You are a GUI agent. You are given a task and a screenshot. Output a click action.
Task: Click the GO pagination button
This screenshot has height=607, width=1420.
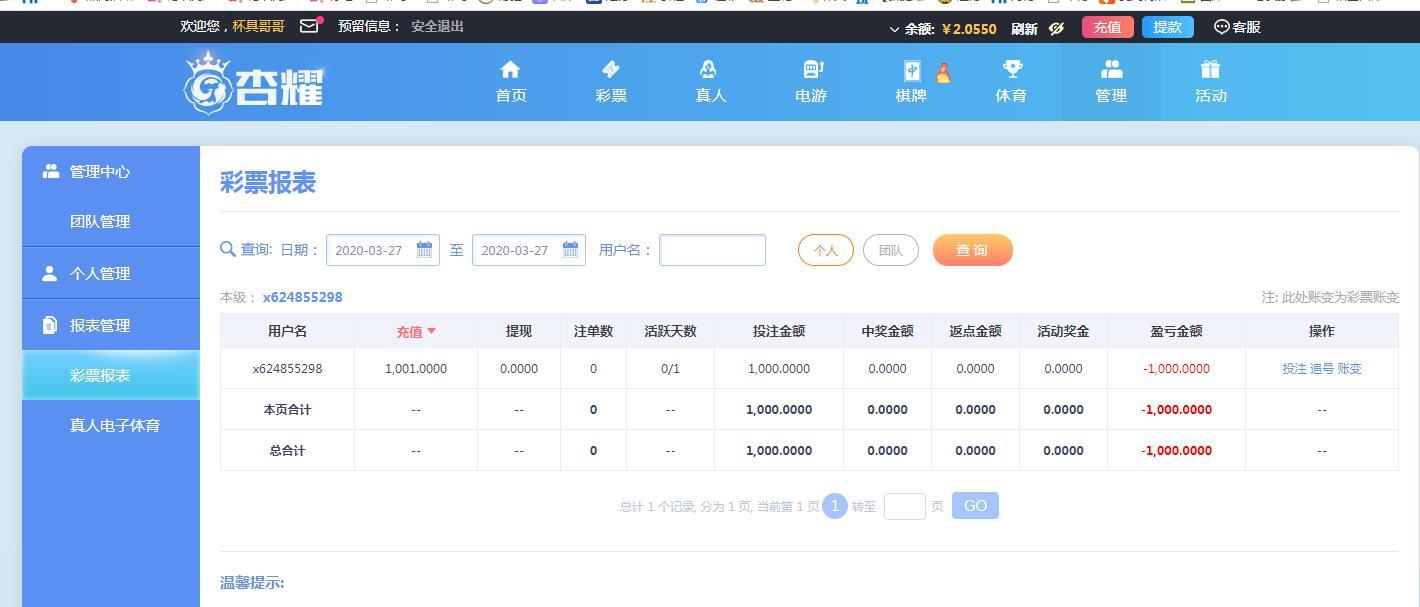[x=975, y=506]
